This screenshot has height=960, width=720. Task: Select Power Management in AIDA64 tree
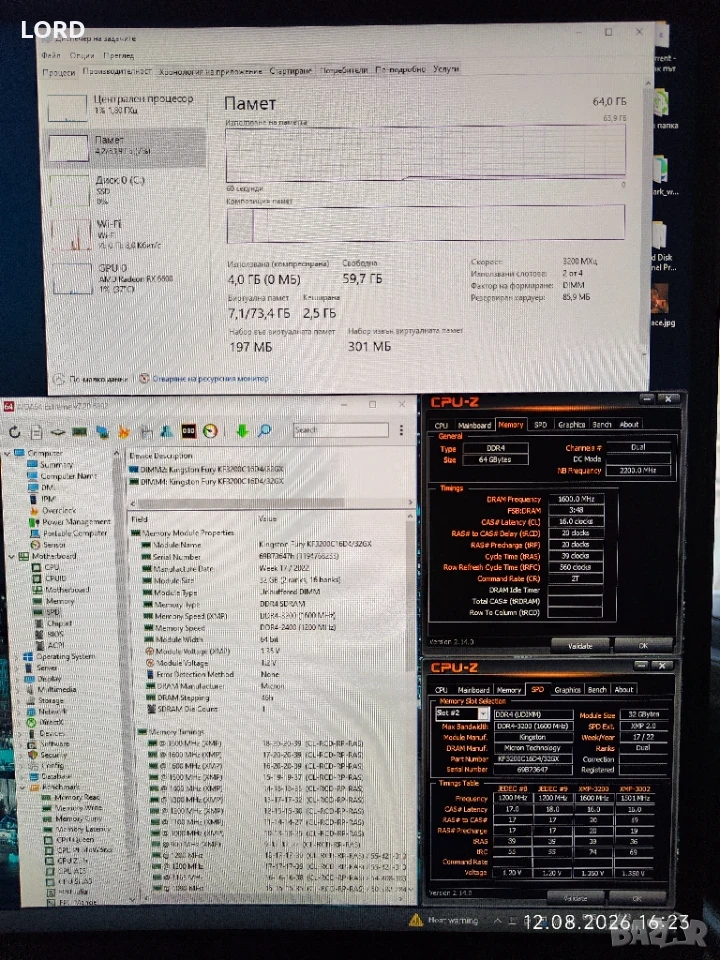[77, 522]
